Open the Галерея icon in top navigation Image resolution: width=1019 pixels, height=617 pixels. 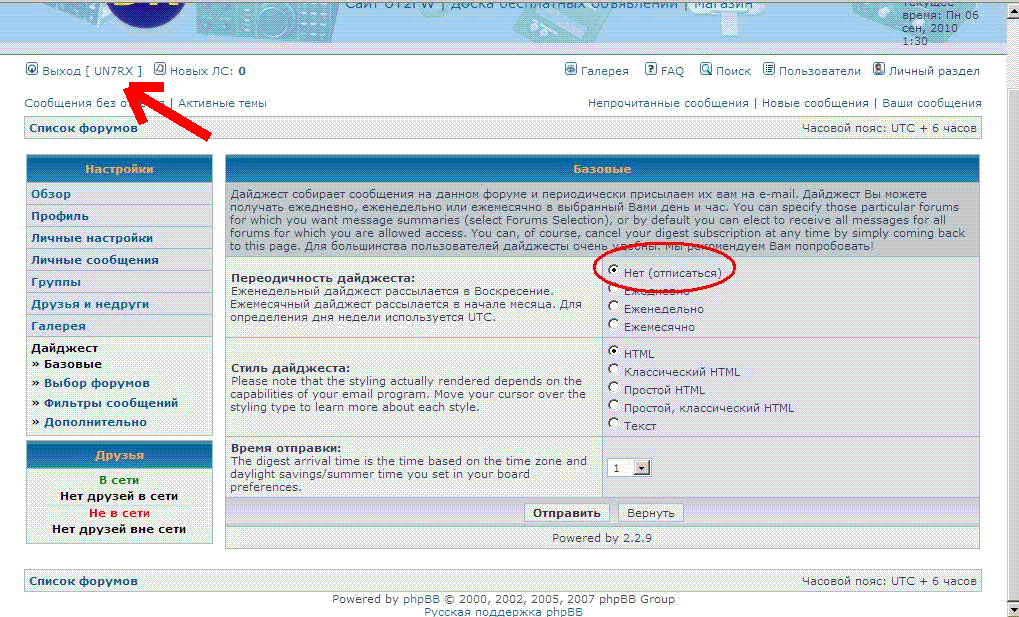tap(571, 70)
